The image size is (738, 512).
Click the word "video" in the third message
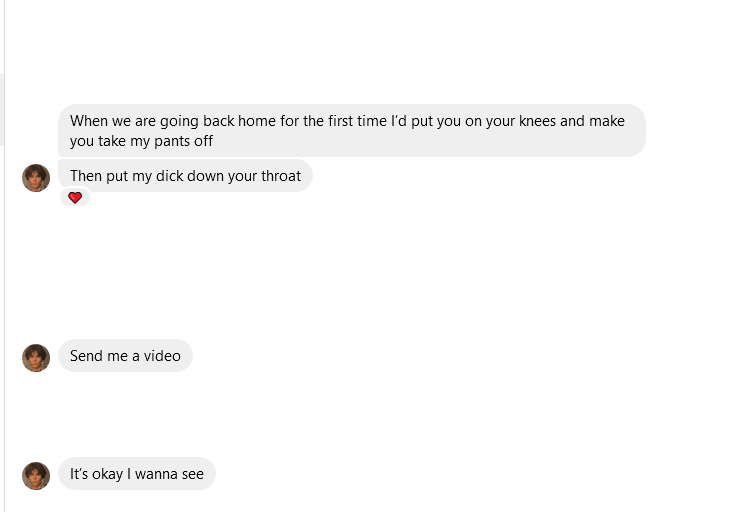[x=162, y=356]
